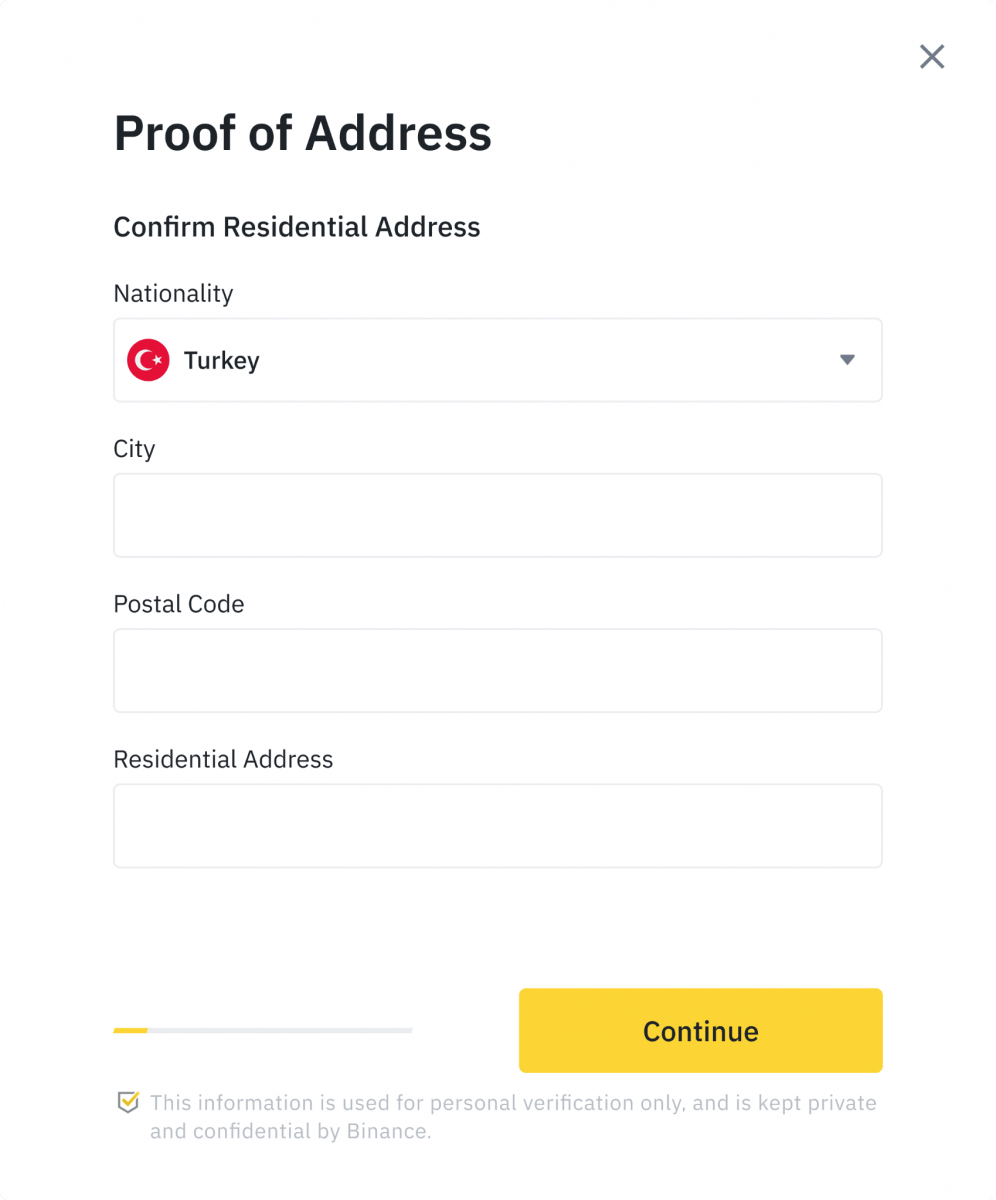Click the Residential Address label
Image resolution: width=996 pixels, height=1200 pixels.
(223, 759)
